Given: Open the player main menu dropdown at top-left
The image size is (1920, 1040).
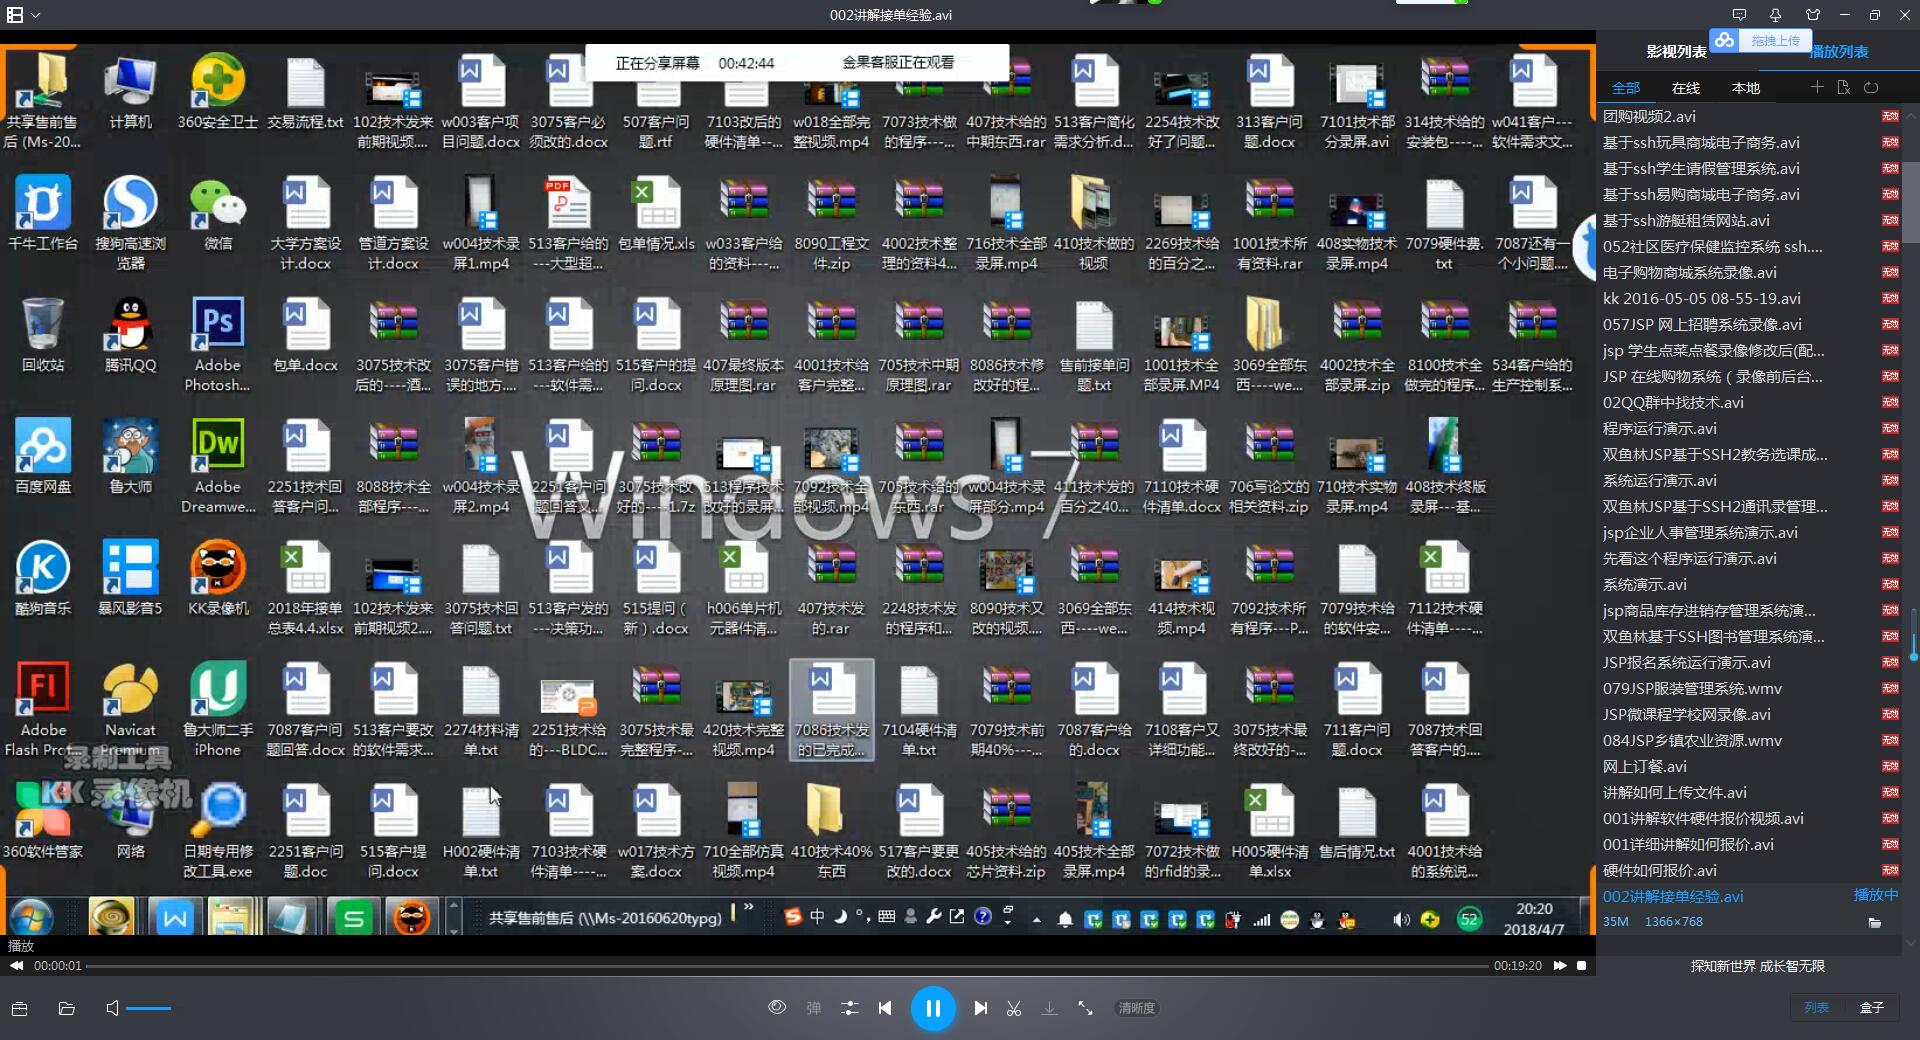Looking at the screenshot, I should point(23,15).
